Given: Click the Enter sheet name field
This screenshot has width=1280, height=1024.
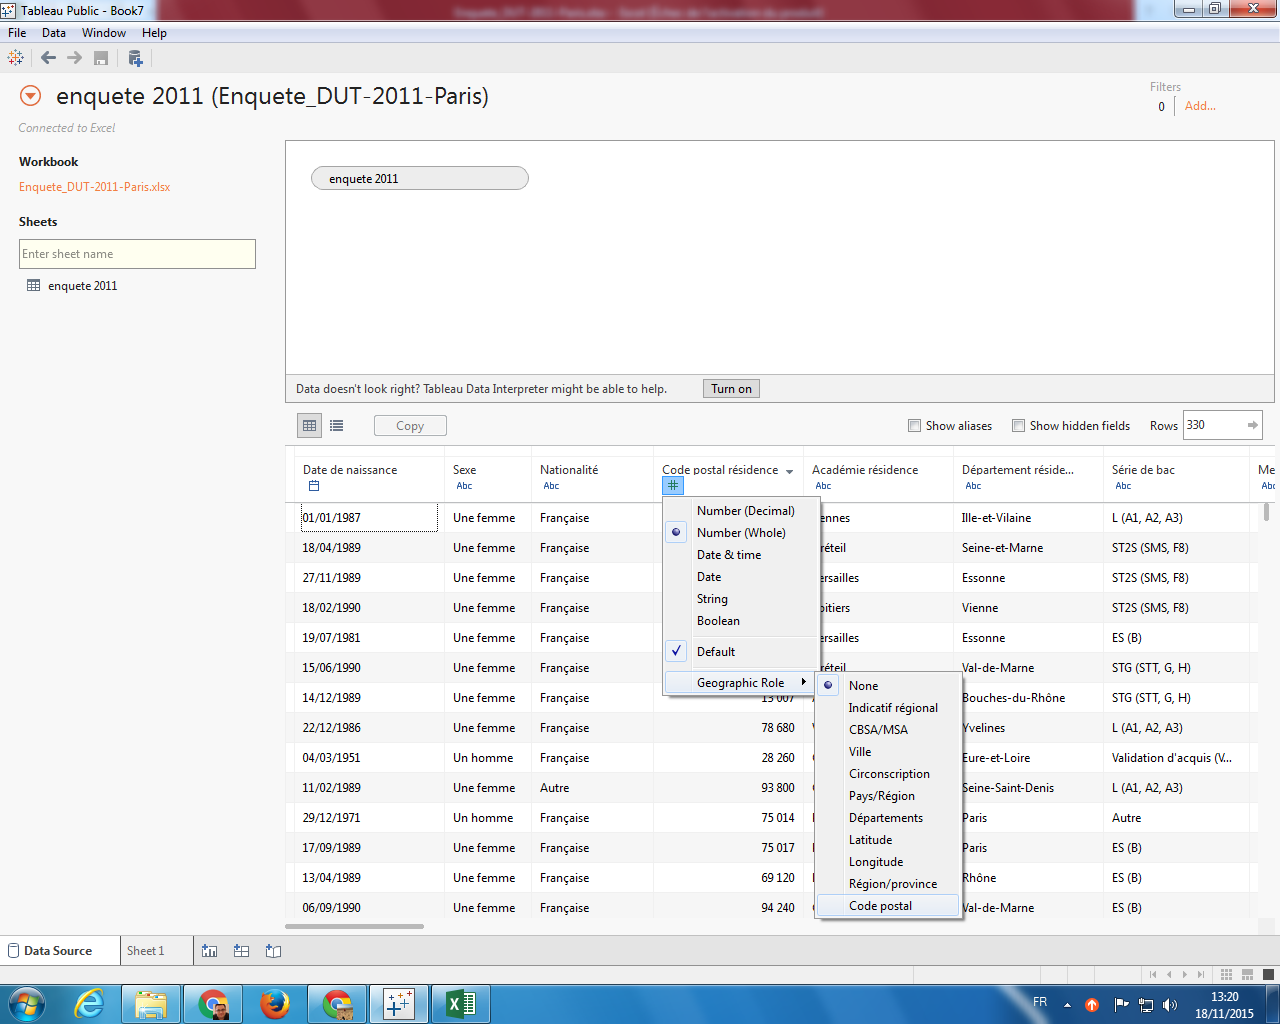Looking at the screenshot, I should coord(137,254).
